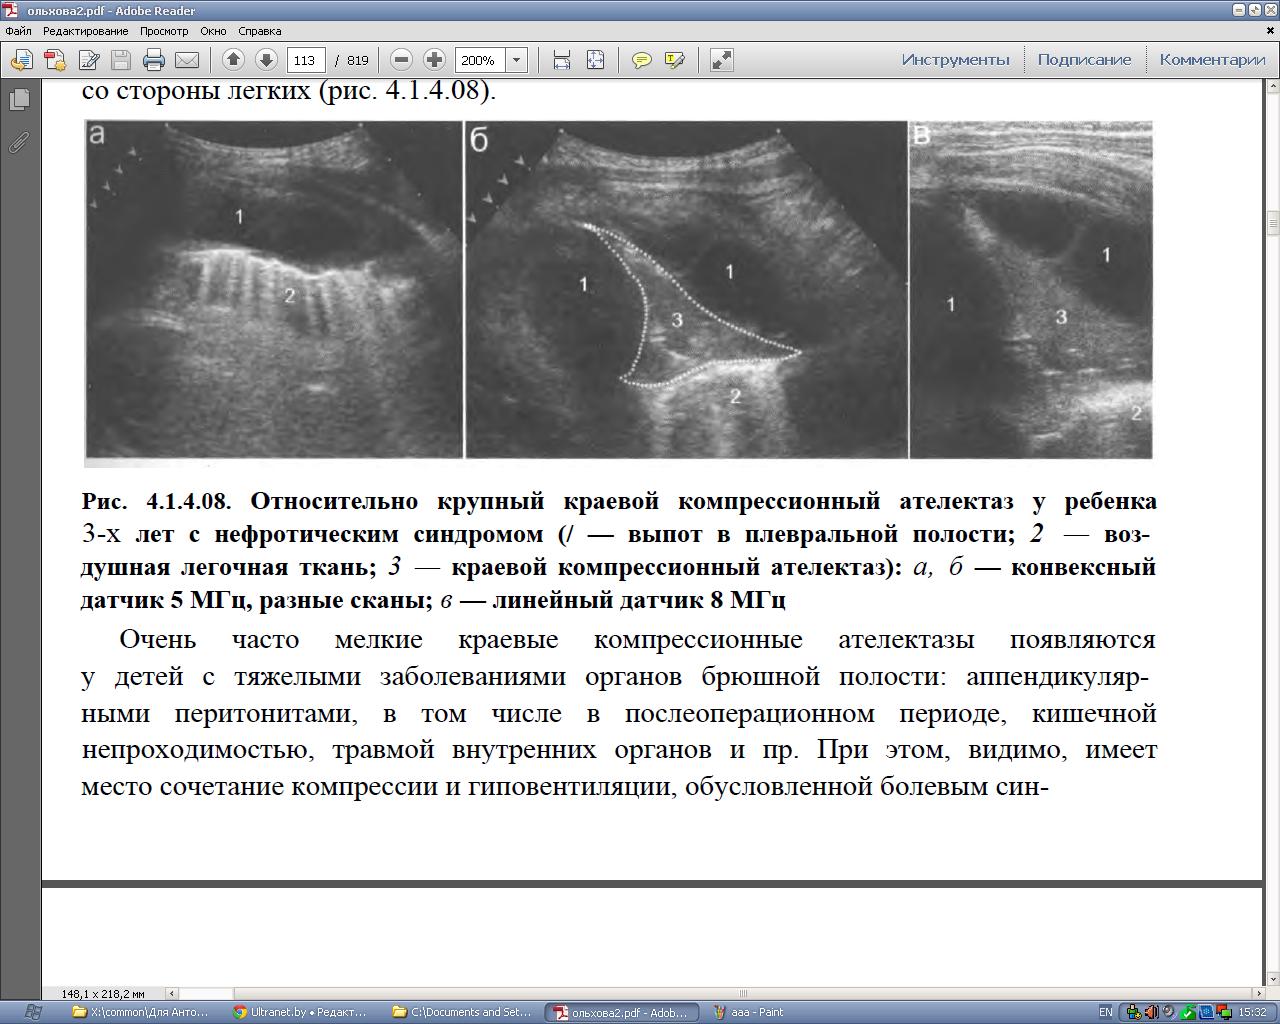The height and width of the screenshot is (1024, 1280).
Task: Open the Просмотр menu
Action: point(163,31)
